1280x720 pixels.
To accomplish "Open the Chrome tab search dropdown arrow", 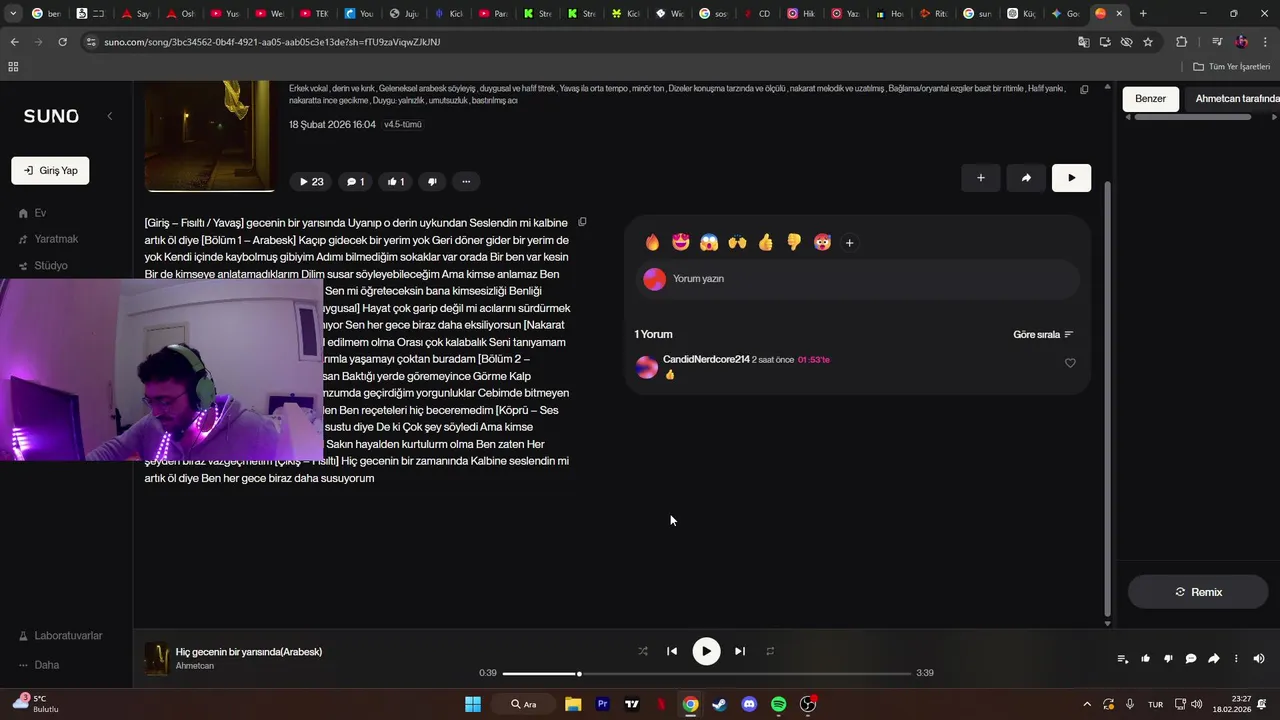I will tap(13, 13).
